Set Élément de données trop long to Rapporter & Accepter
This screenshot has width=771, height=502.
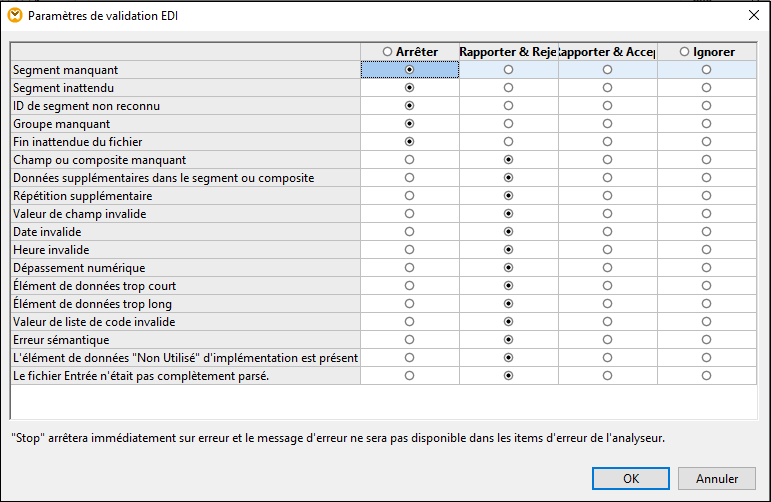608,304
